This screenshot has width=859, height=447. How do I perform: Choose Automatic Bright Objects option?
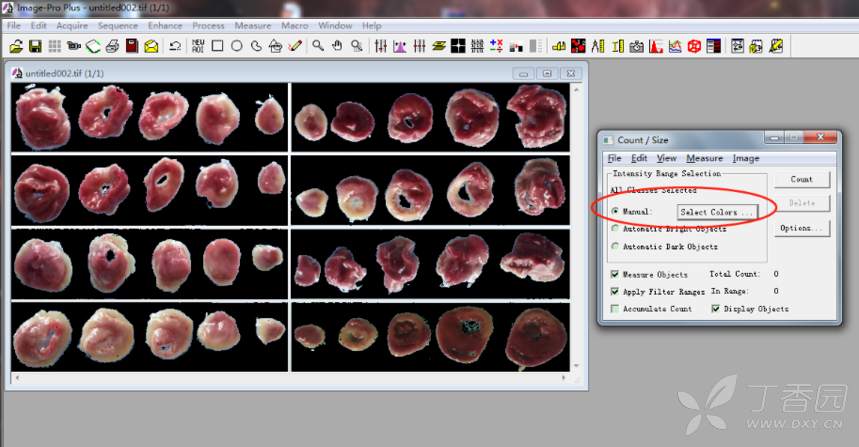pyautogui.click(x=615, y=229)
